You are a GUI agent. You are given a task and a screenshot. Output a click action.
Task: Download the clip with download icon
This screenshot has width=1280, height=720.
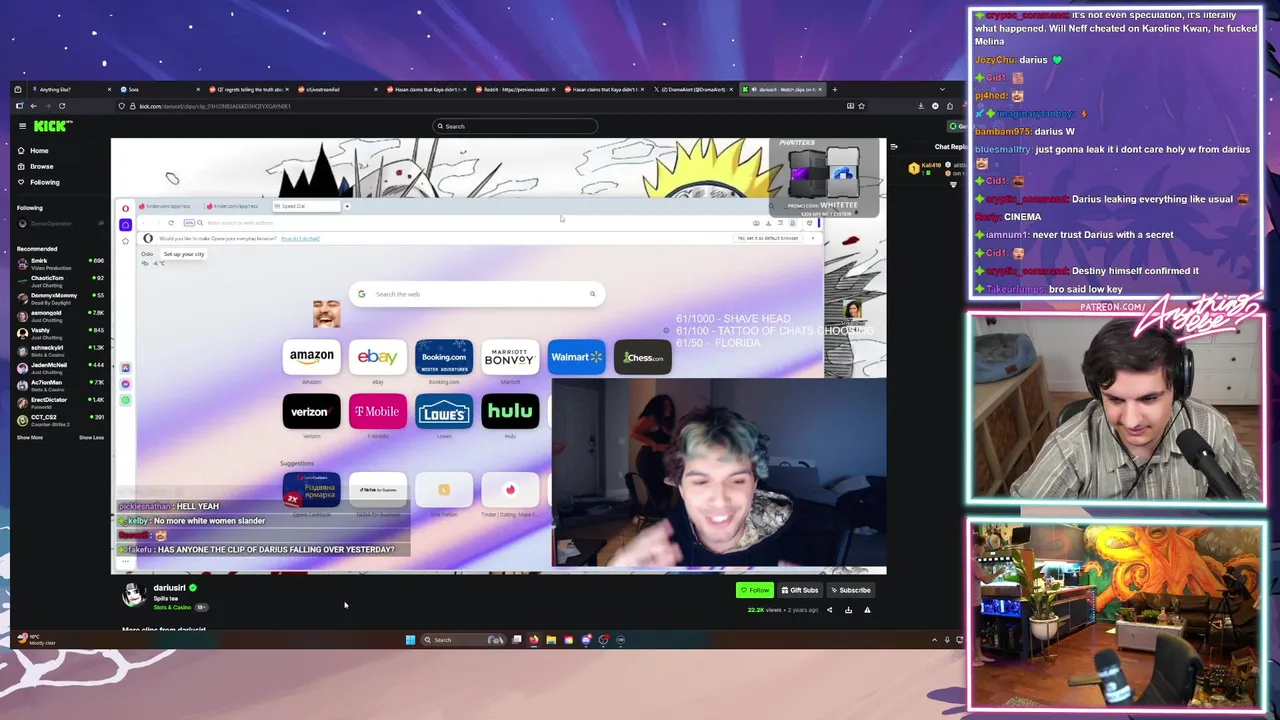848,610
